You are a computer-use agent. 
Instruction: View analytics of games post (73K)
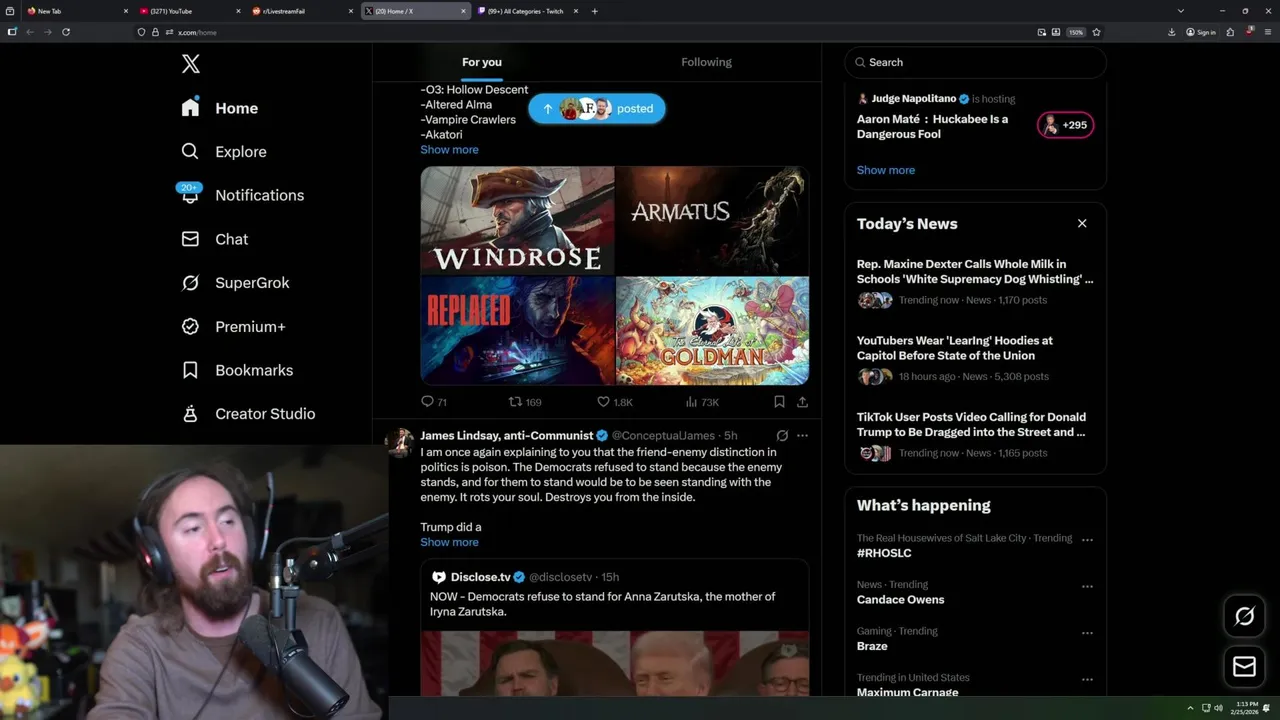[x=702, y=402]
